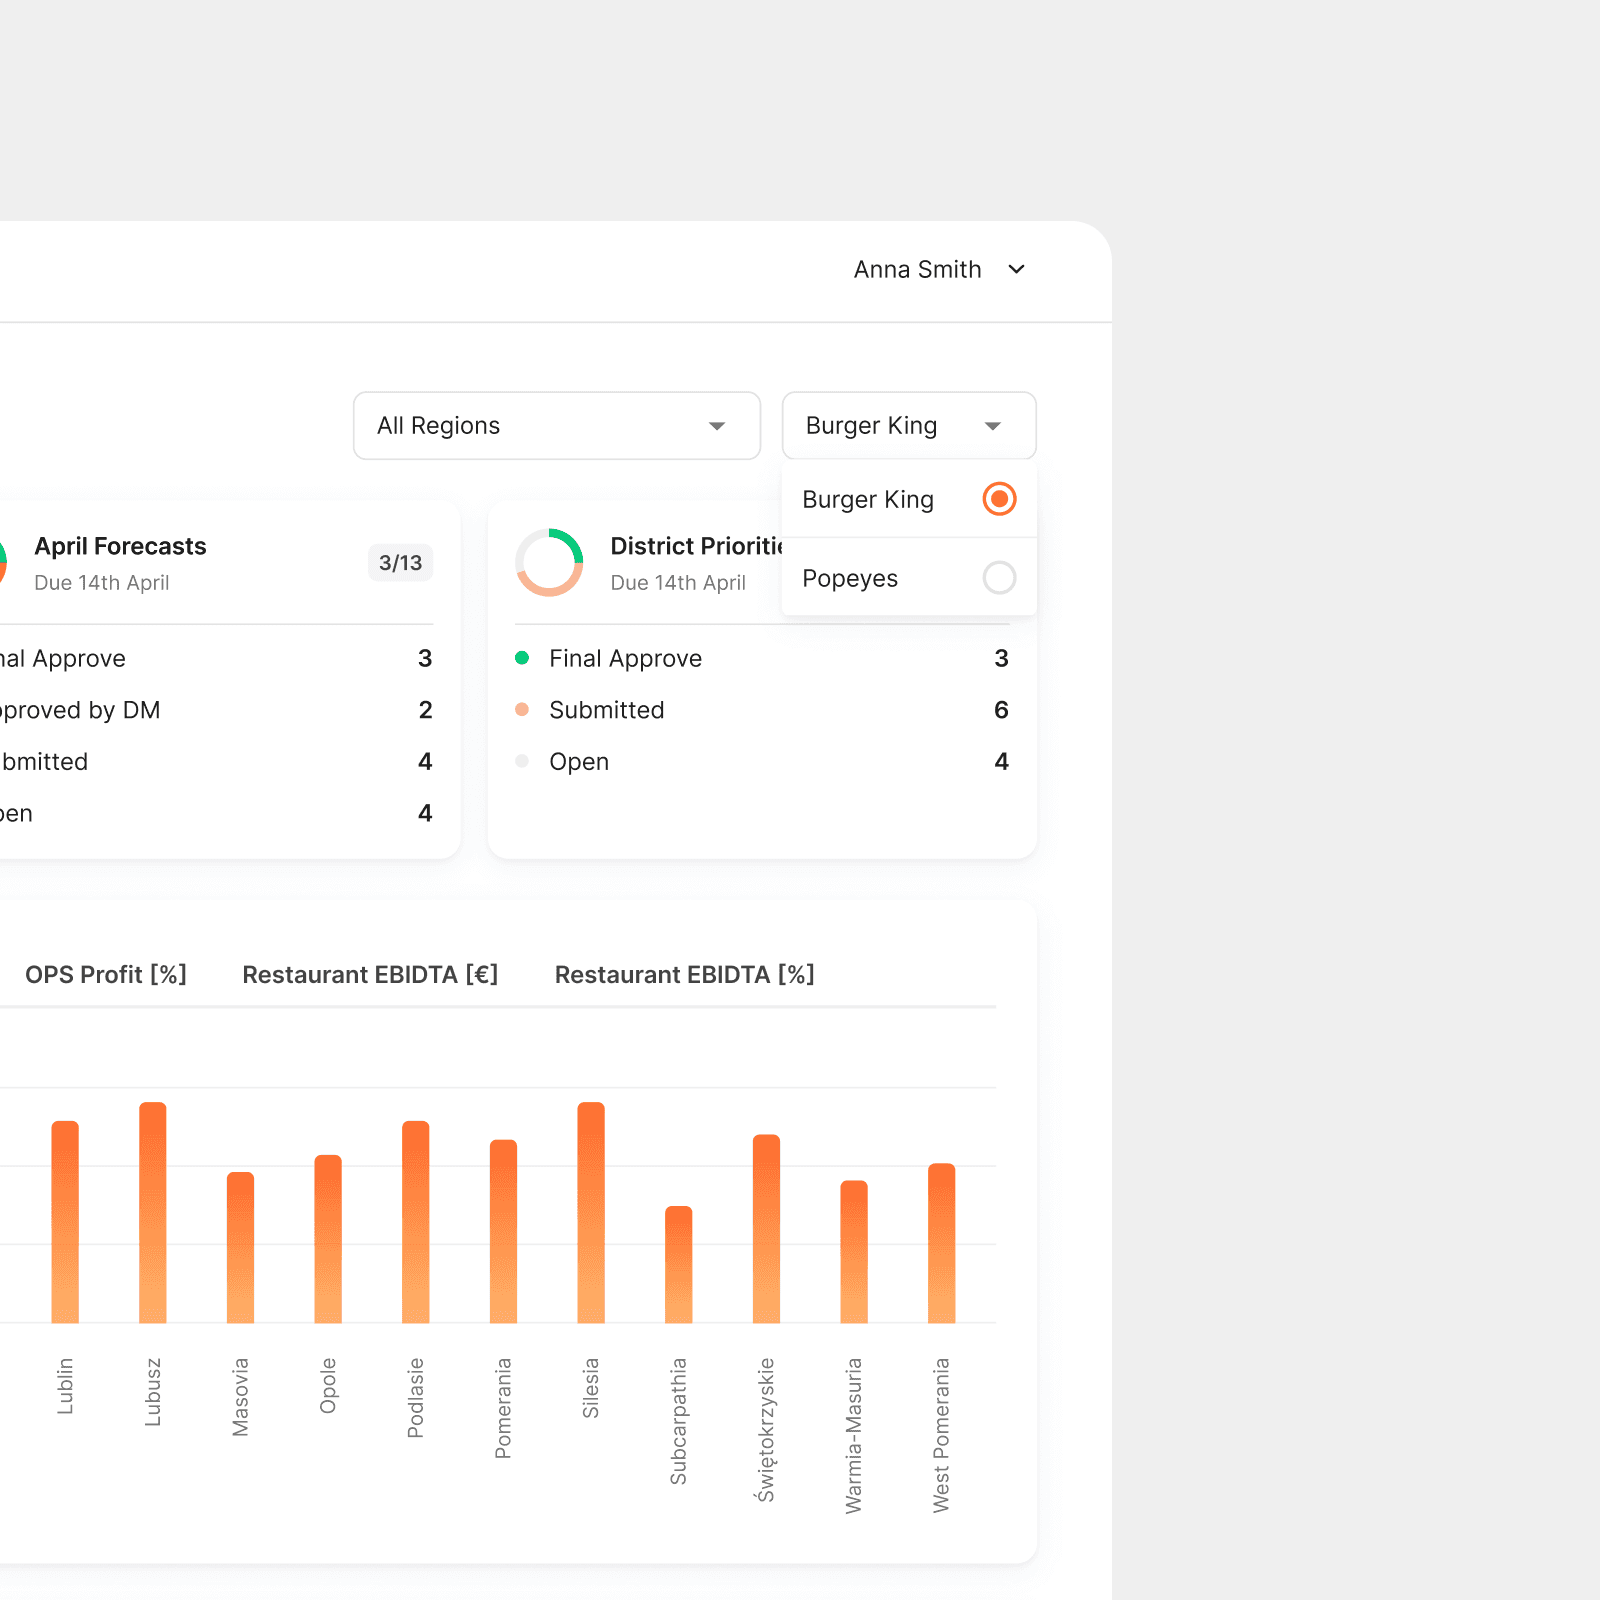Click the chevron next to Anna Smith
The height and width of the screenshot is (1600, 1600).
pos(1016,269)
